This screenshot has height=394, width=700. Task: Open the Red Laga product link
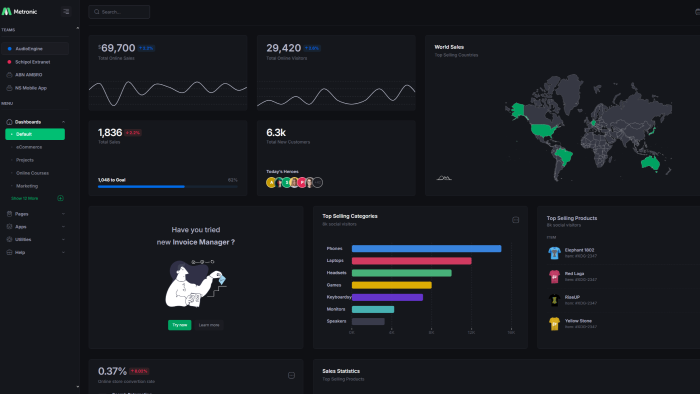(x=575, y=274)
